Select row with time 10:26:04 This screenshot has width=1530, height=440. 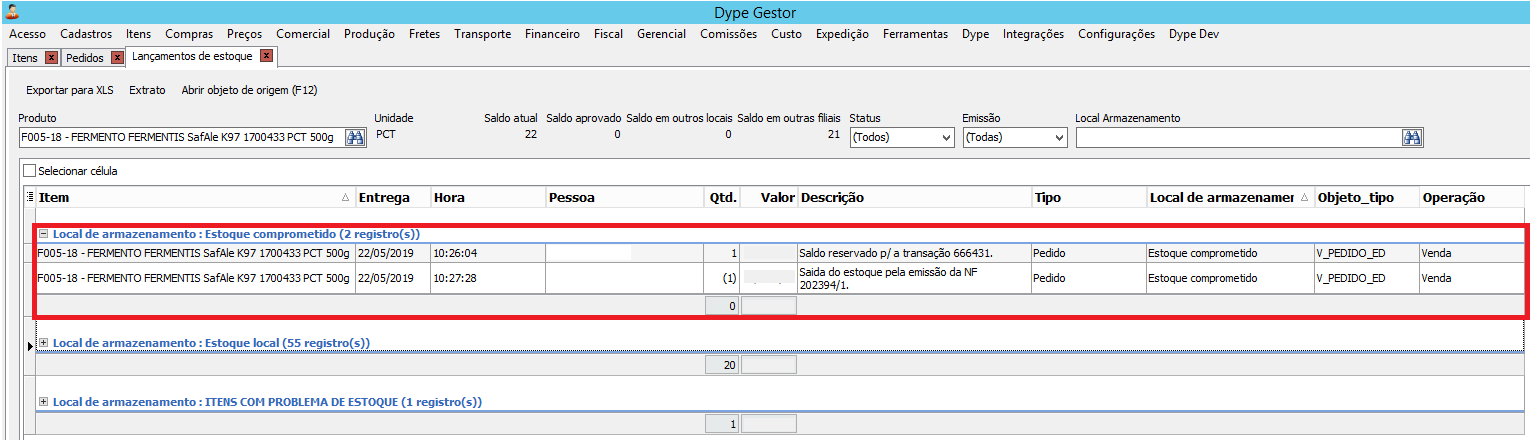pos(780,253)
